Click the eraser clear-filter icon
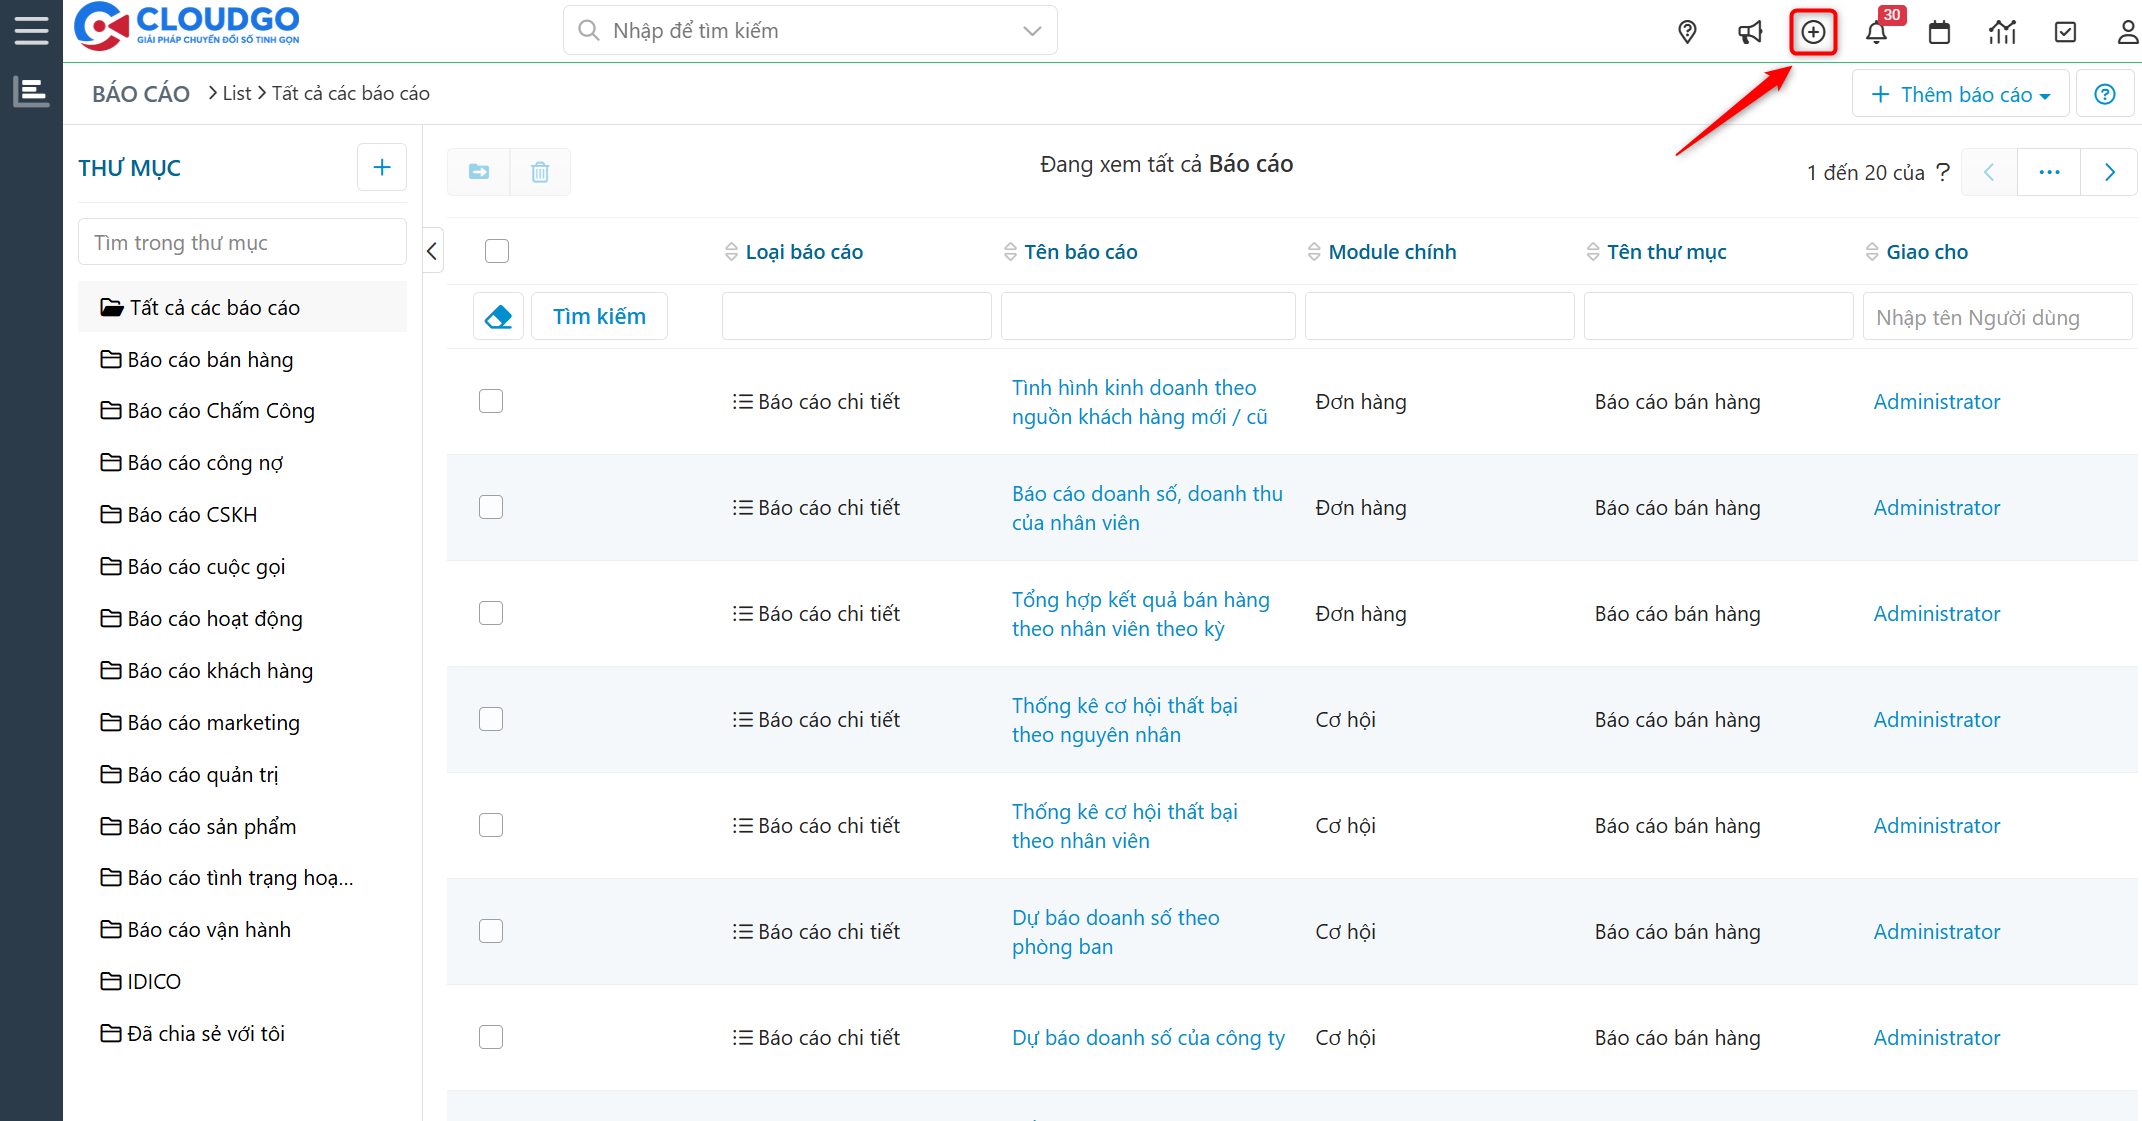This screenshot has height=1121, width=2142. pos(498,317)
